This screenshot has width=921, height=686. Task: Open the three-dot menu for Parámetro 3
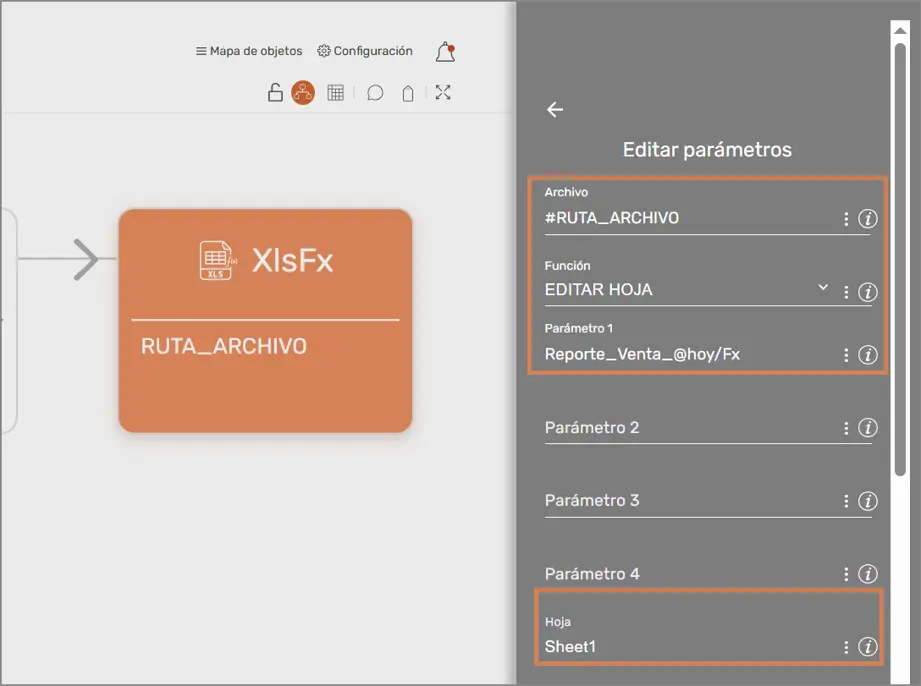click(x=846, y=501)
